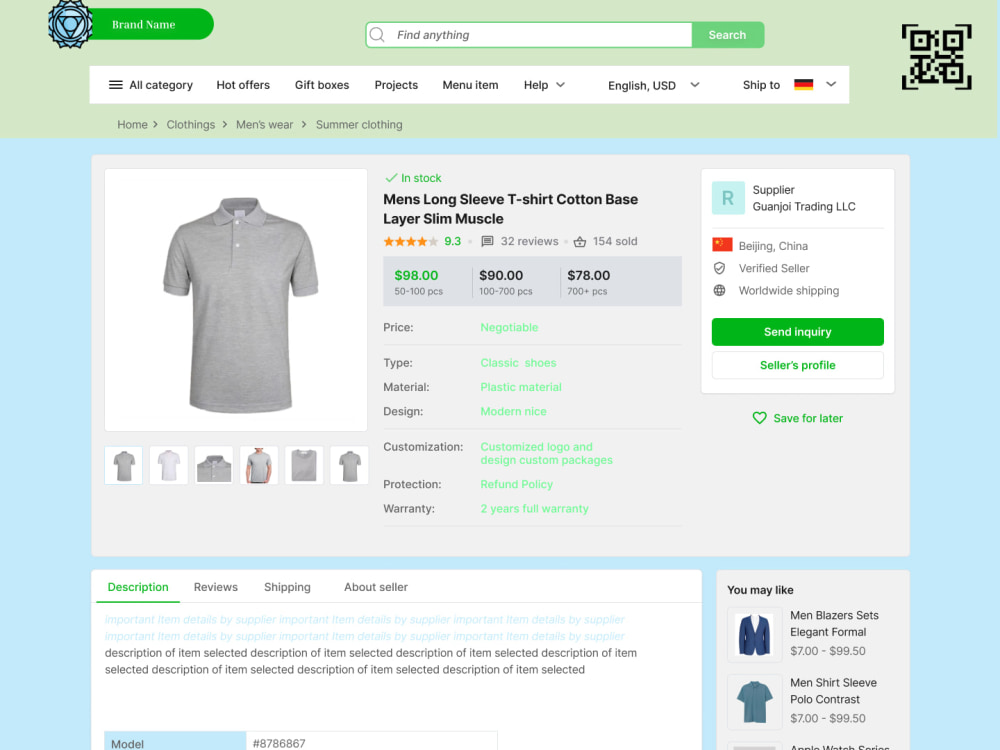Open the hamburger All category menu icon
The width and height of the screenshot is (1000, 750).
tap(115, 85)
